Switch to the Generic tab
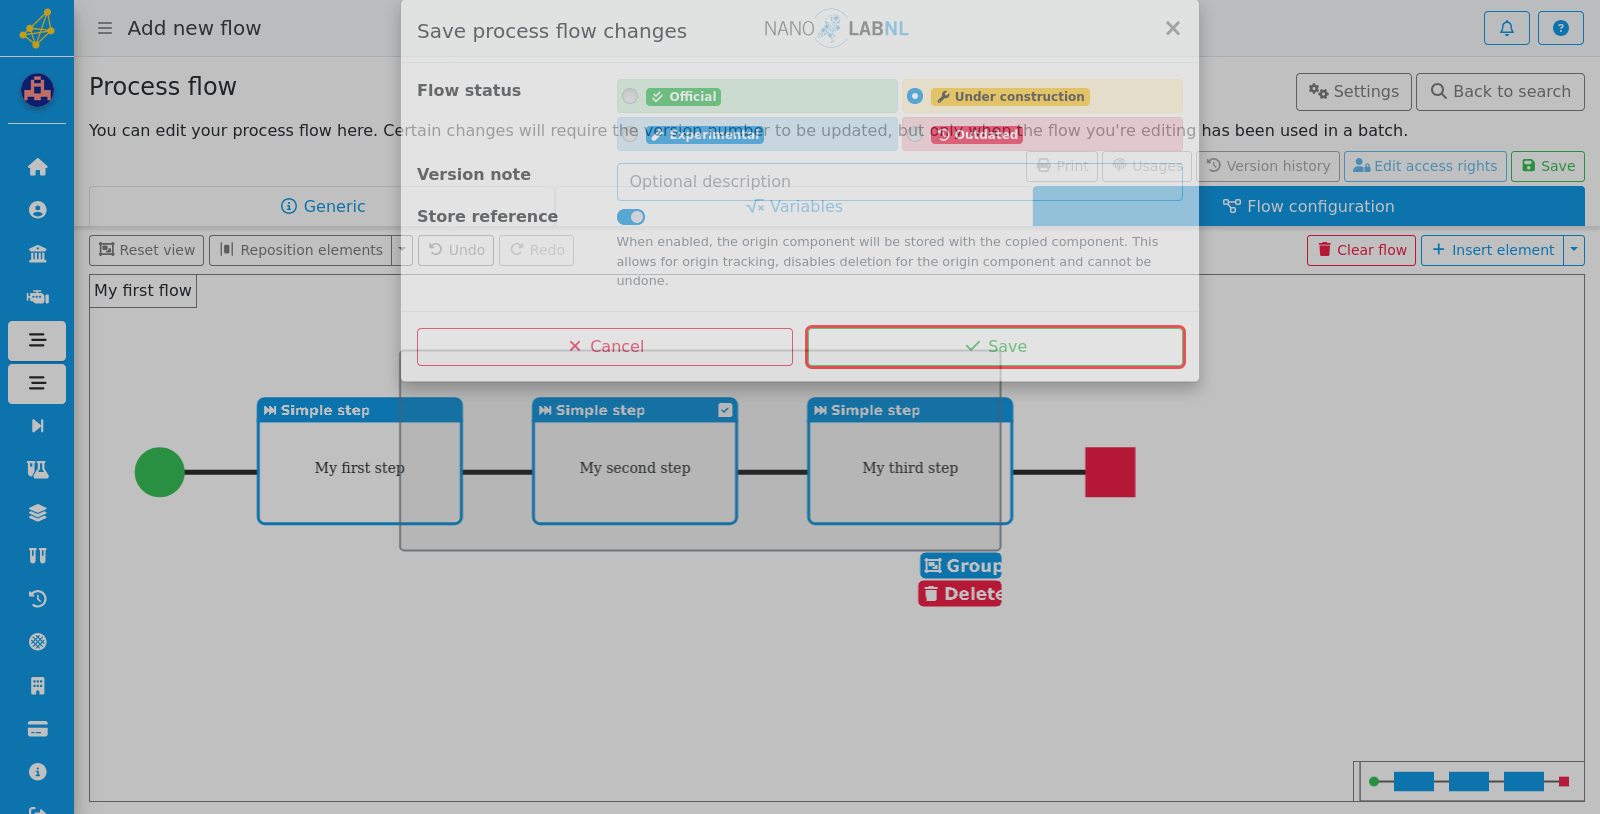This screenshot has height=814, width=1600. [x=323, y=206]
